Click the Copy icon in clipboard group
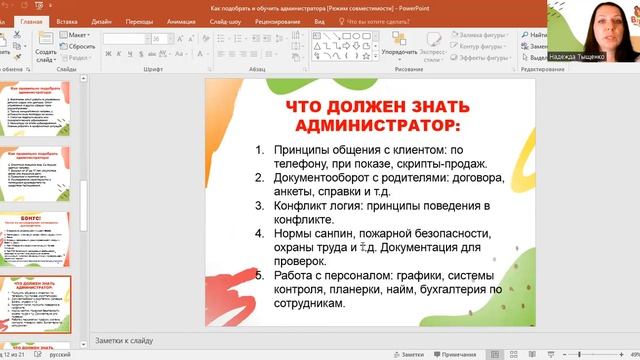This screenshot has height=360, width=640. click(x=17, y=46)
